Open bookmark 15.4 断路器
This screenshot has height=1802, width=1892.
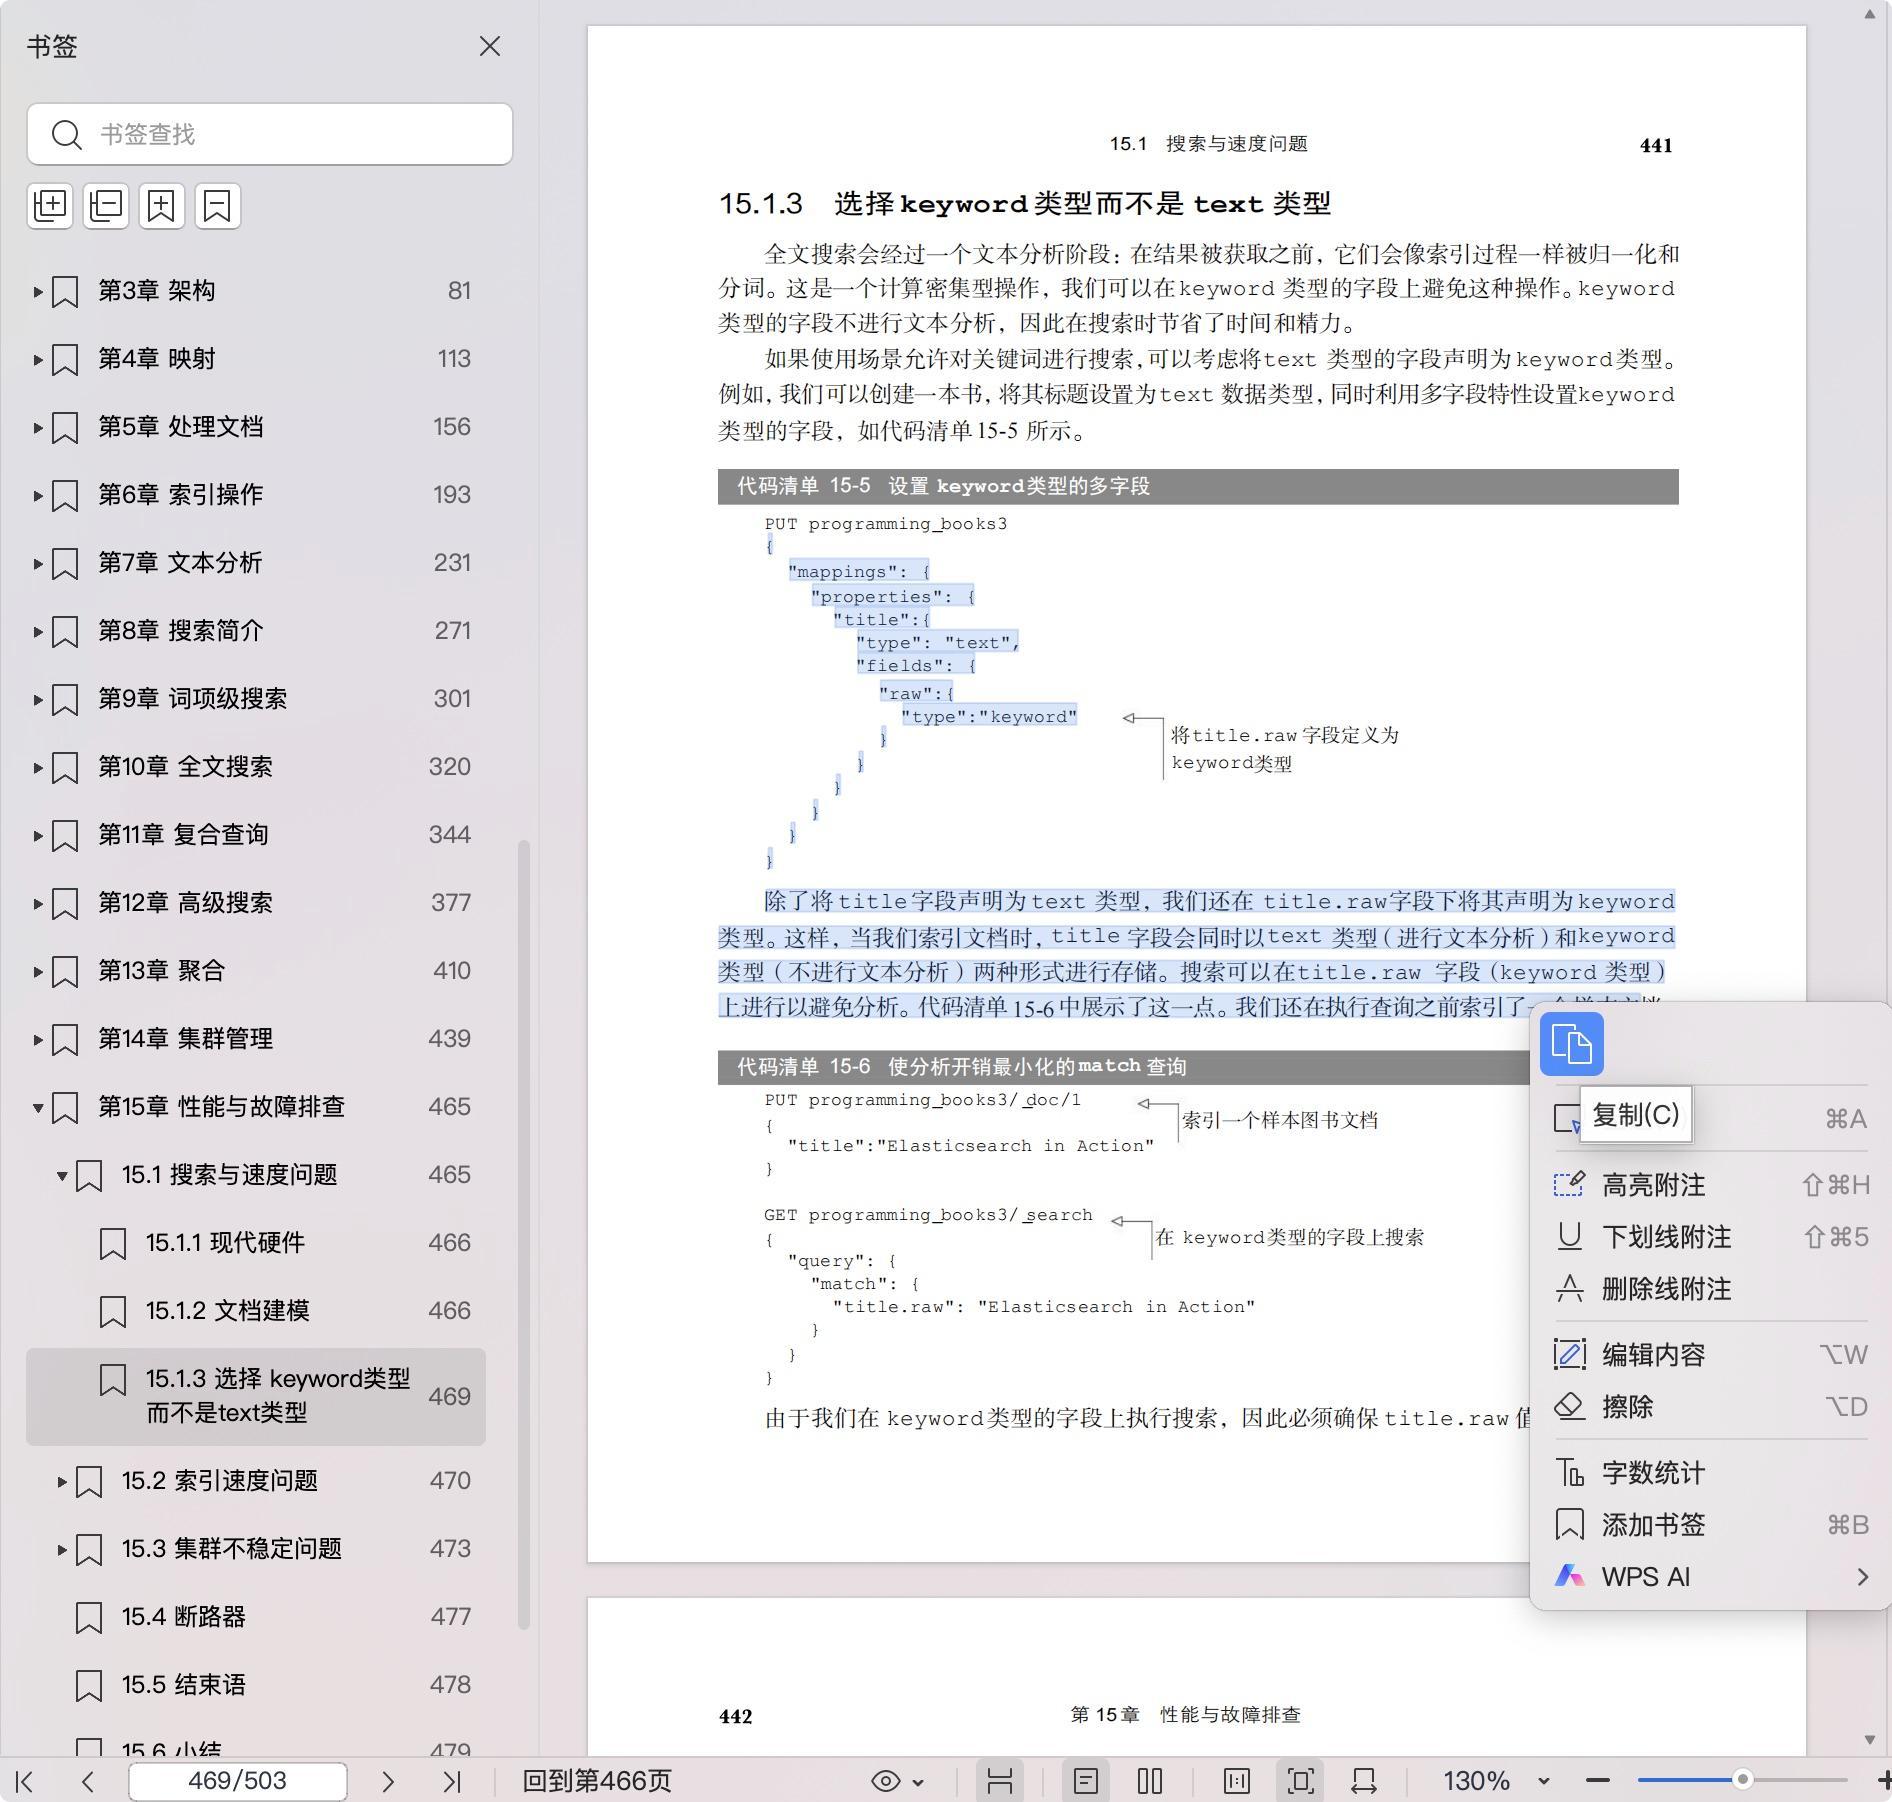point(184,1617)
